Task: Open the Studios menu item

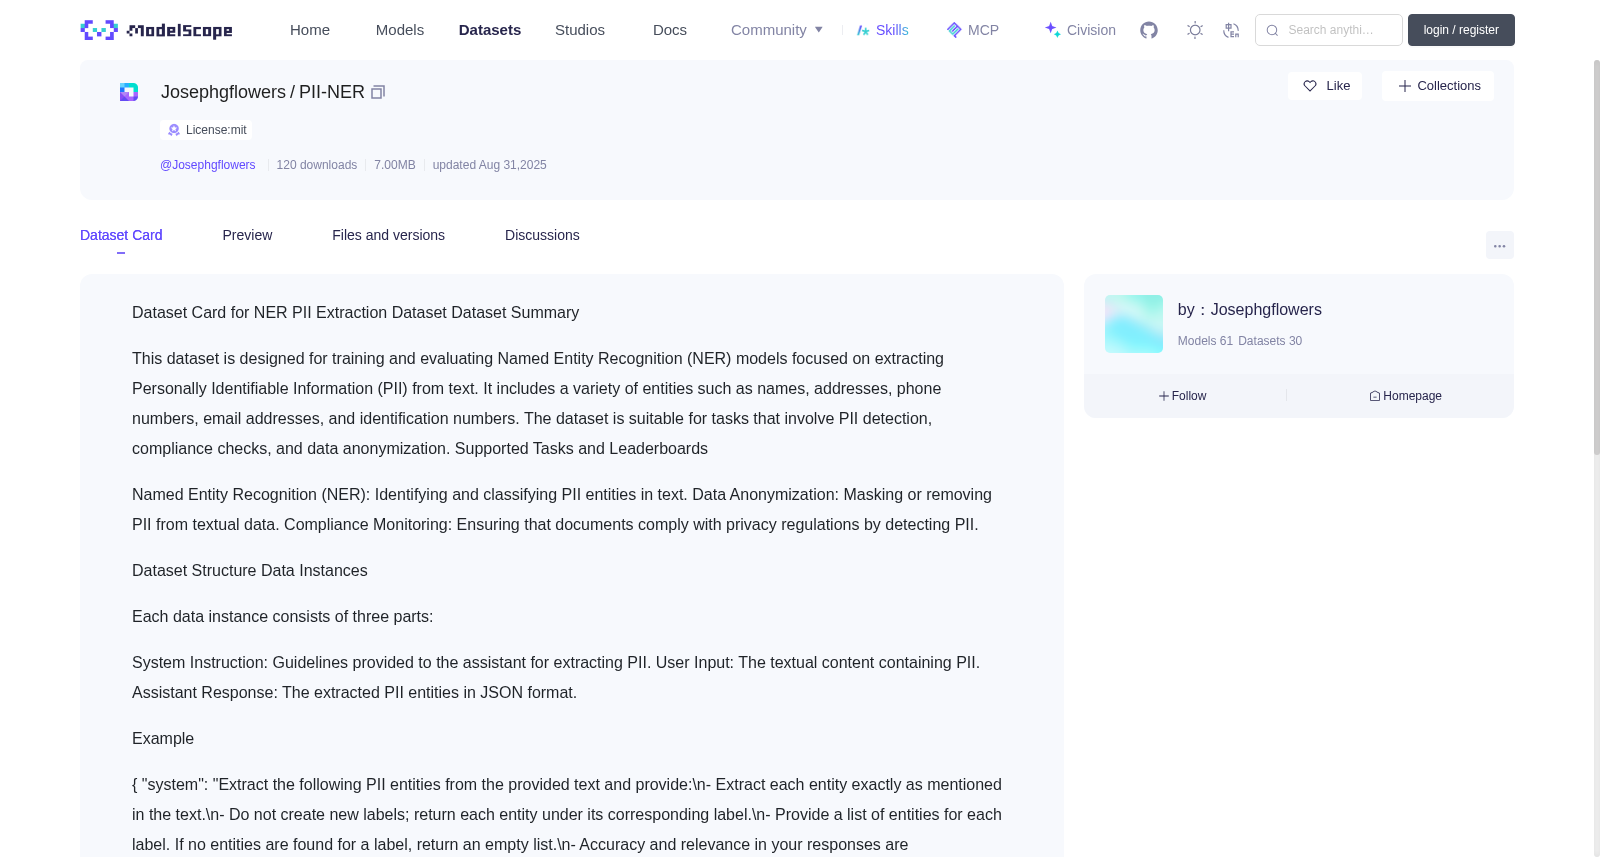Action: [x=580, y=30]
